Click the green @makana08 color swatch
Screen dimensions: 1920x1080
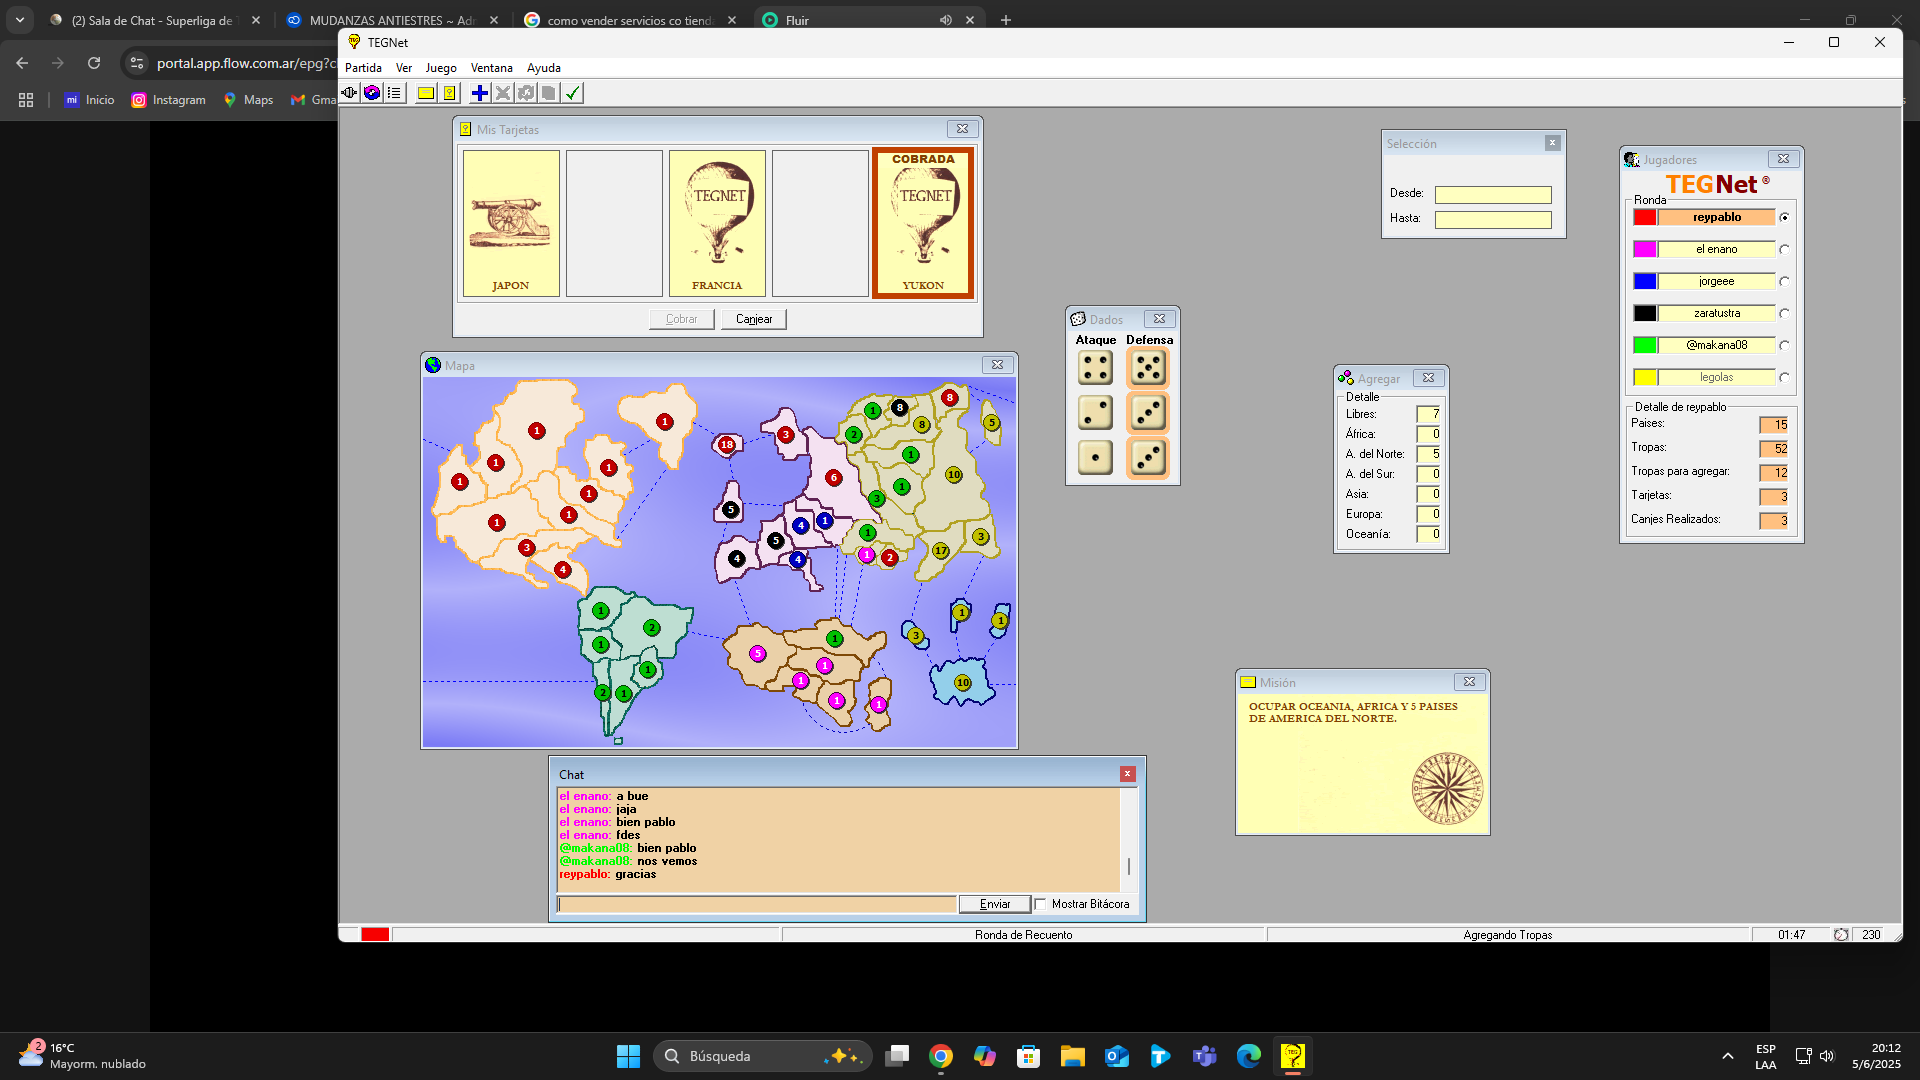1645,345
